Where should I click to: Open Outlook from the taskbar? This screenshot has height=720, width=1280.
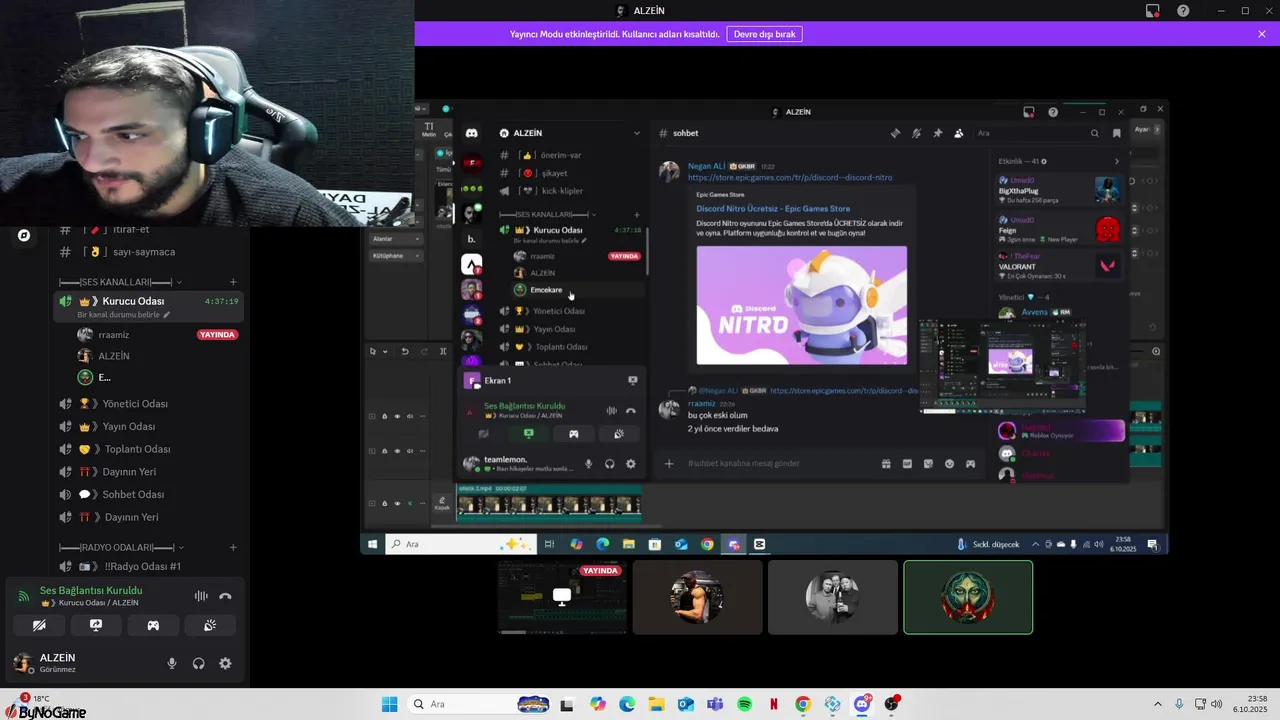point(686,704)
